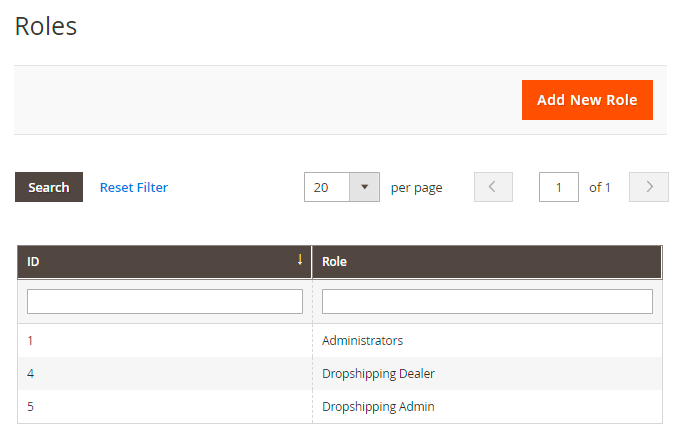Go to the previous page with left chevron
684x433 pixels.
click(493, 187)
